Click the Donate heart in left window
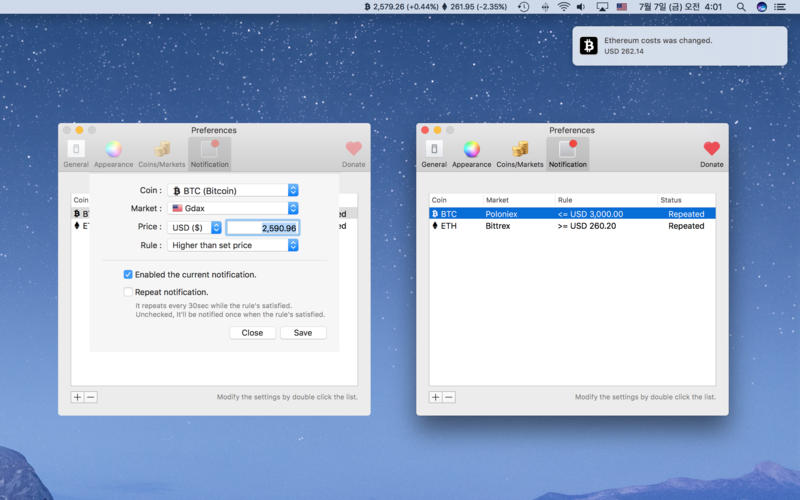800x500 pixels. [x=353, y=150]
